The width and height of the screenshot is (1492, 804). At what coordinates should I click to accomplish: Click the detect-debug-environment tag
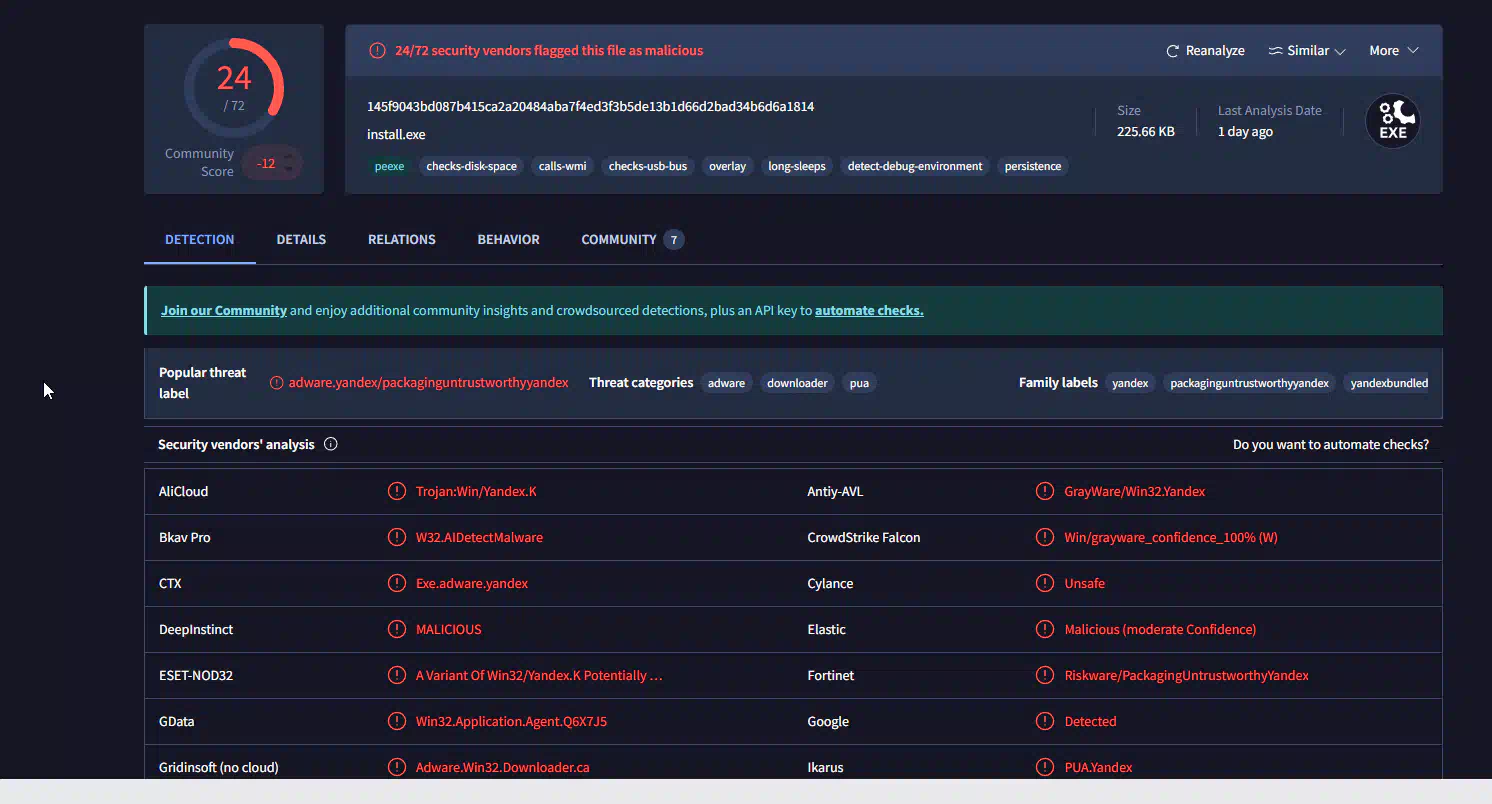[915, 166]
